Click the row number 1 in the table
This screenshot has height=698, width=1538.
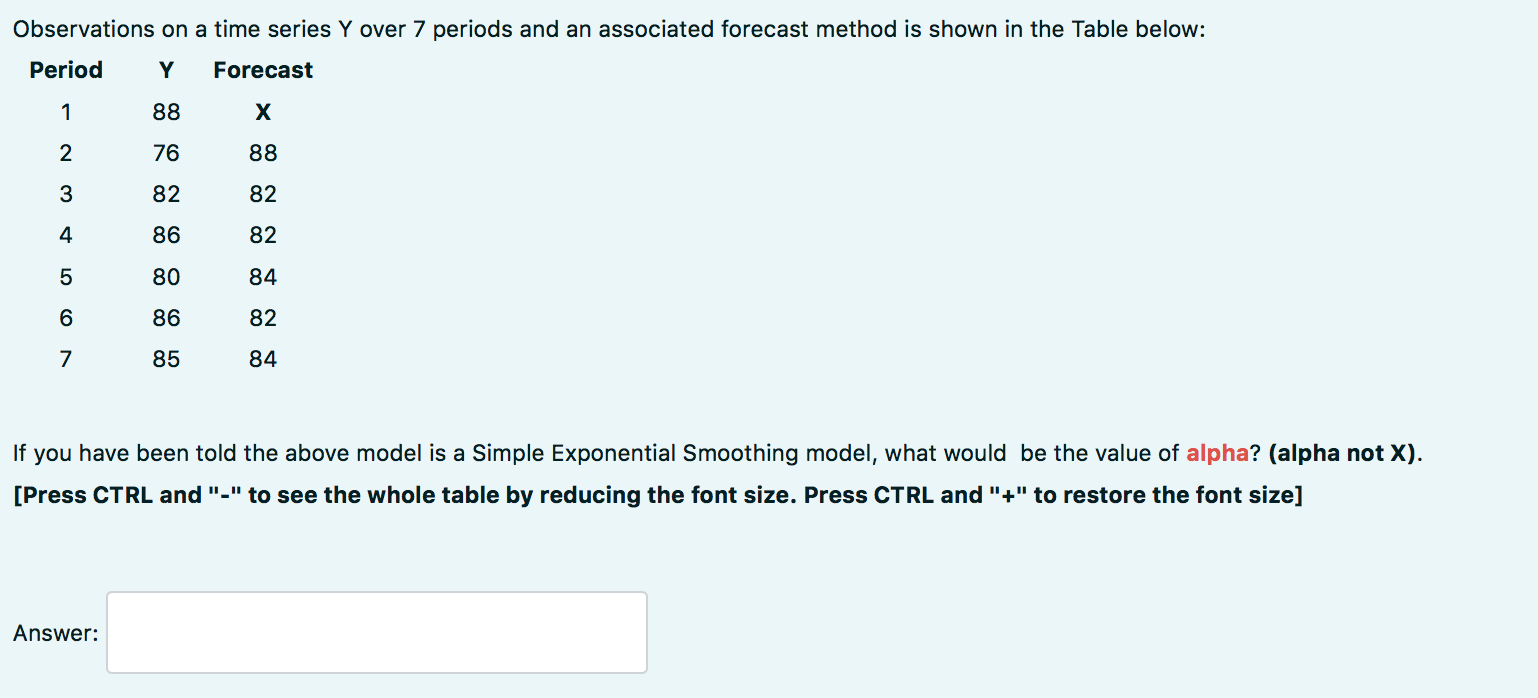point(66,112)
